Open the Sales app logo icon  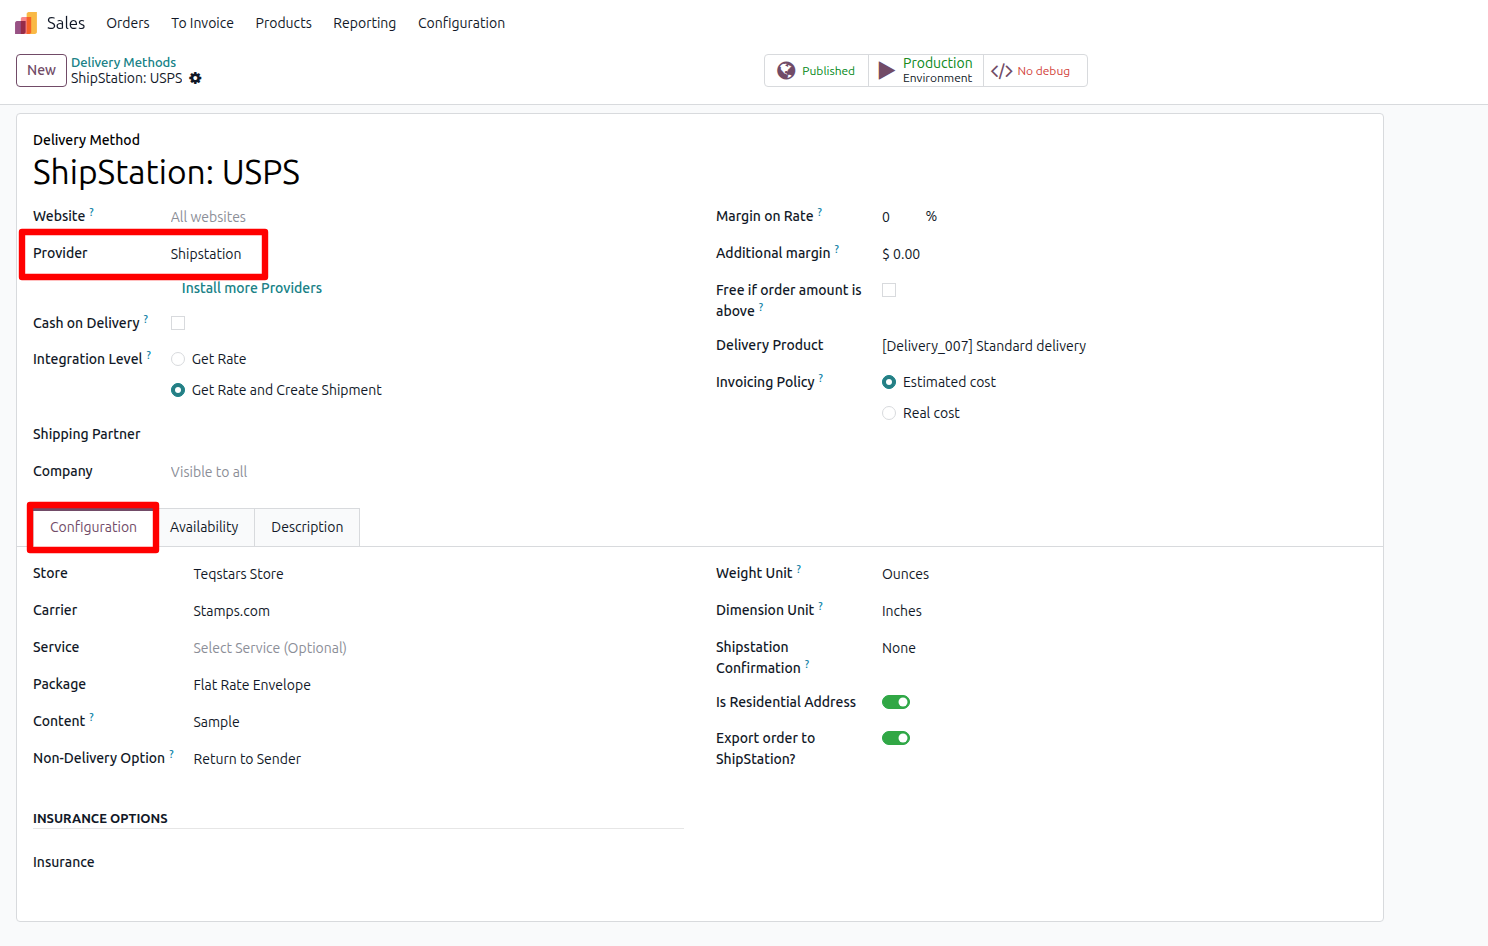pos(26,23)
